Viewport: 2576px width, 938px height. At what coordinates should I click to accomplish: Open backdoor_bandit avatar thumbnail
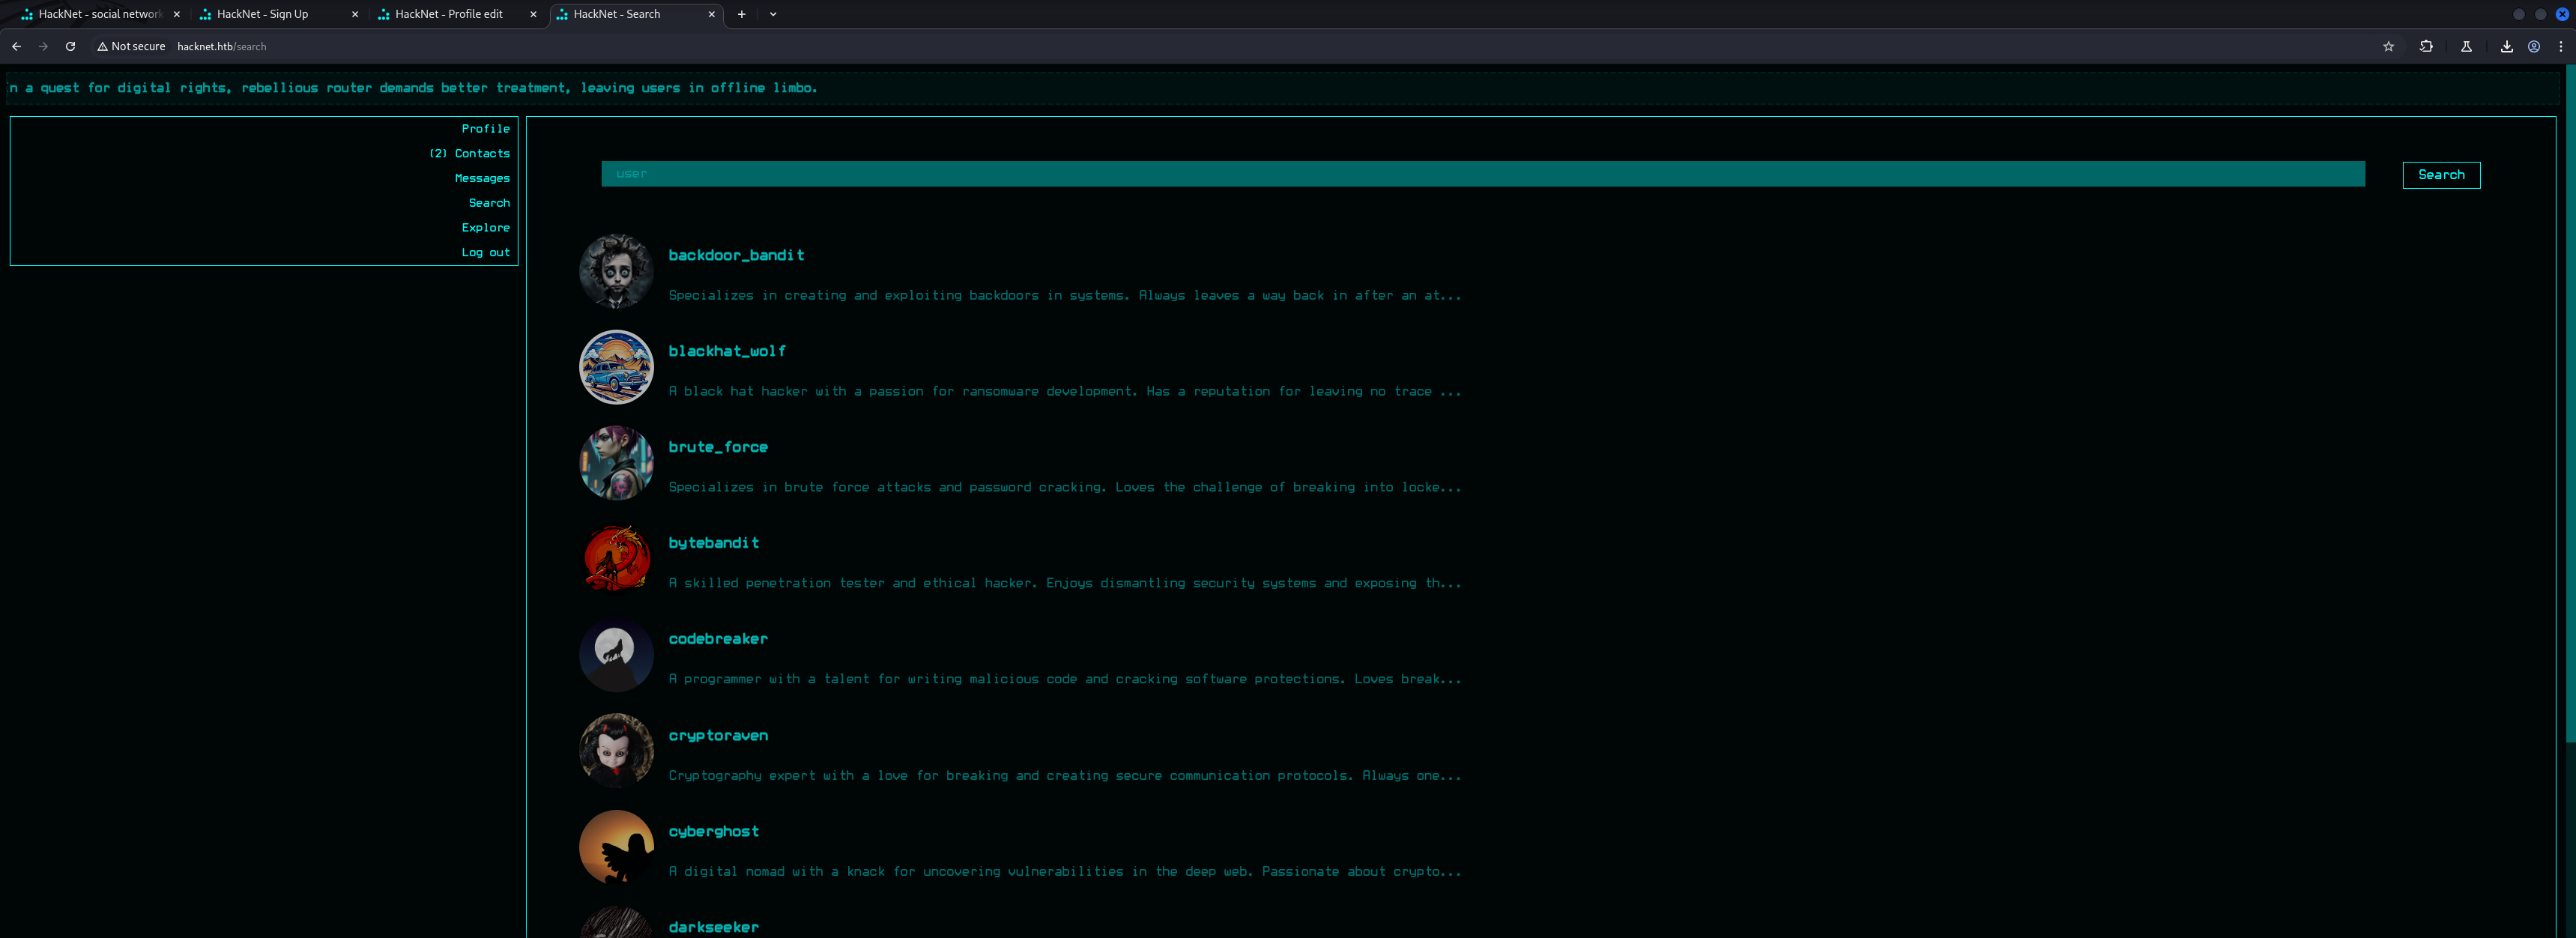[x=616, y=271]
